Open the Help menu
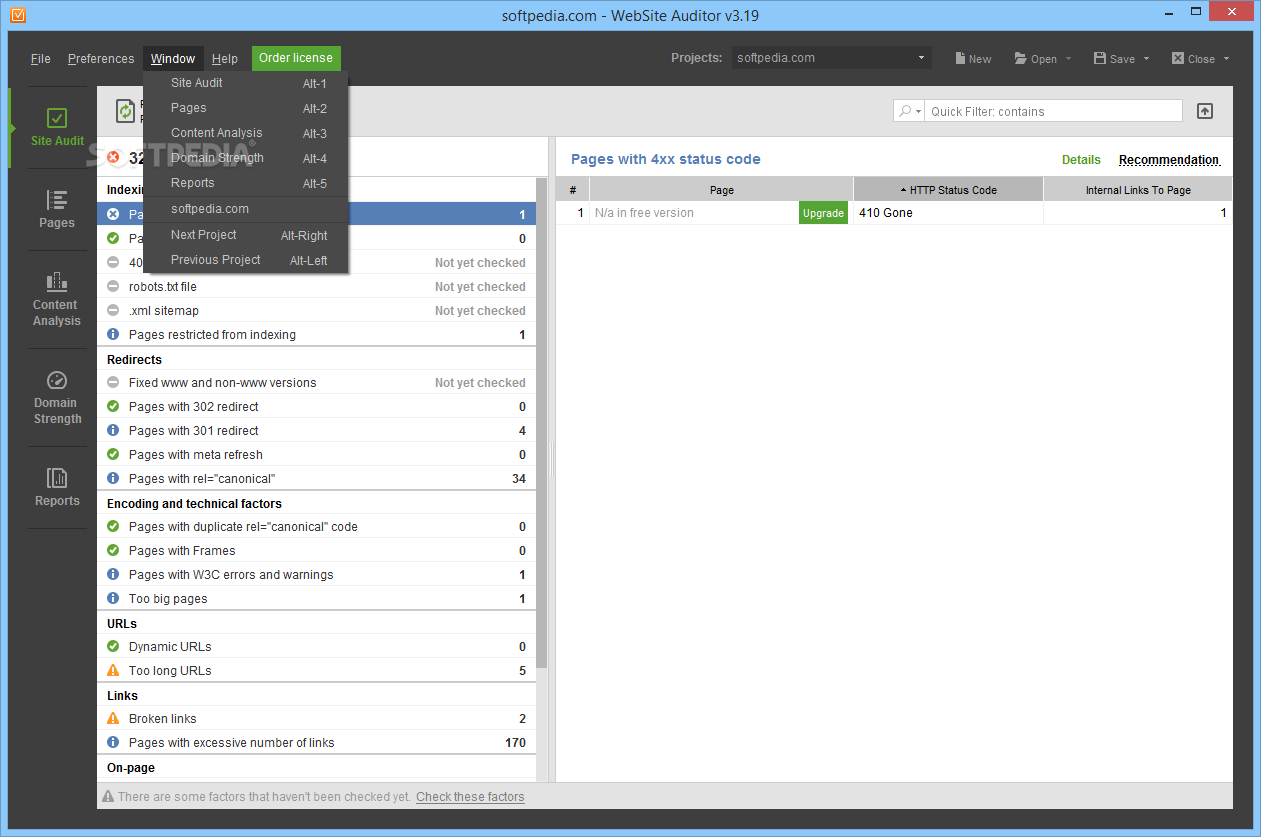This screenshot has width=1261, height=837. click(x=225, y=58)
